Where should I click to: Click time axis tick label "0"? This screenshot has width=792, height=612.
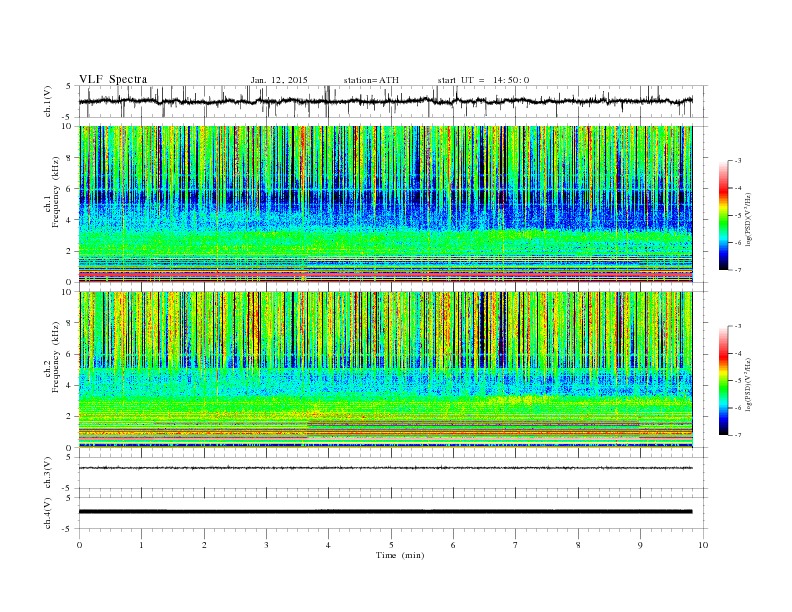[x=79, y=545]
